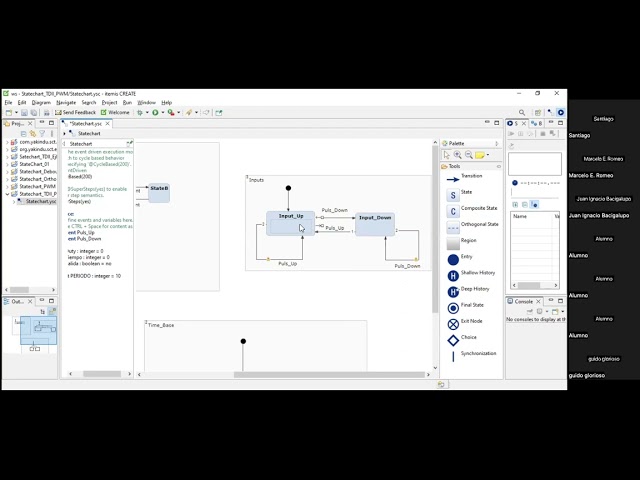This screenshot has width=640, height=480.
Task: Open the Debug configurations dropdown arrow
Action: (147, 113)
